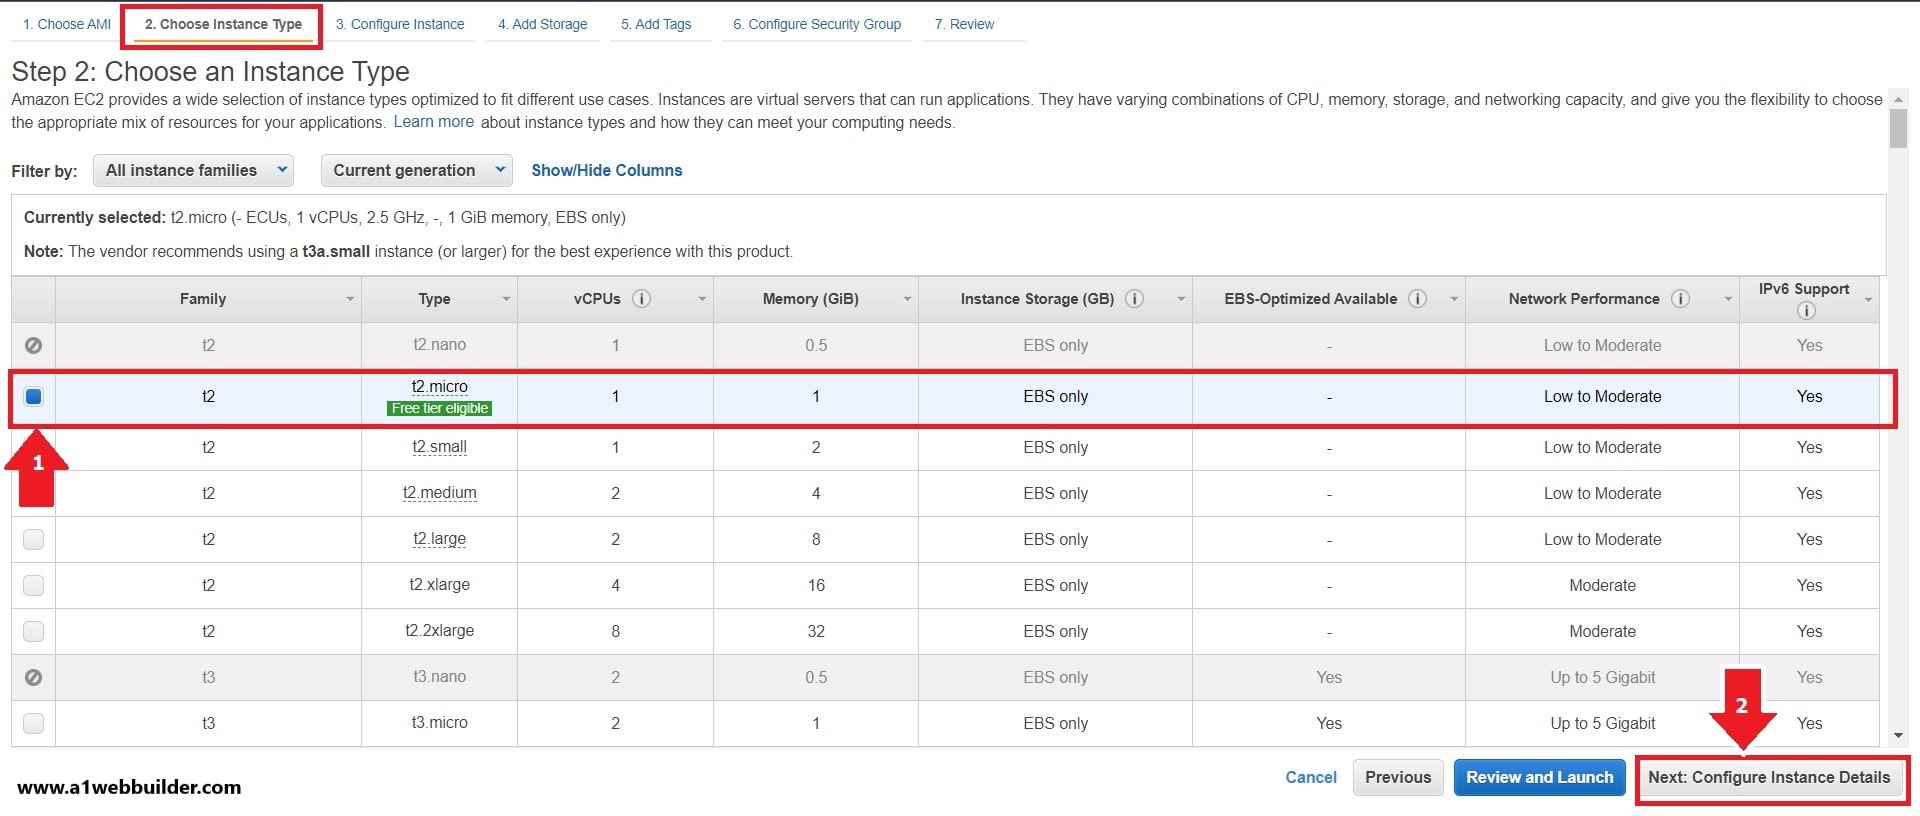The image size is (1920, 816).
Task: Open the Network Performance column sort arrow
Action: [x=1728, y=299]
